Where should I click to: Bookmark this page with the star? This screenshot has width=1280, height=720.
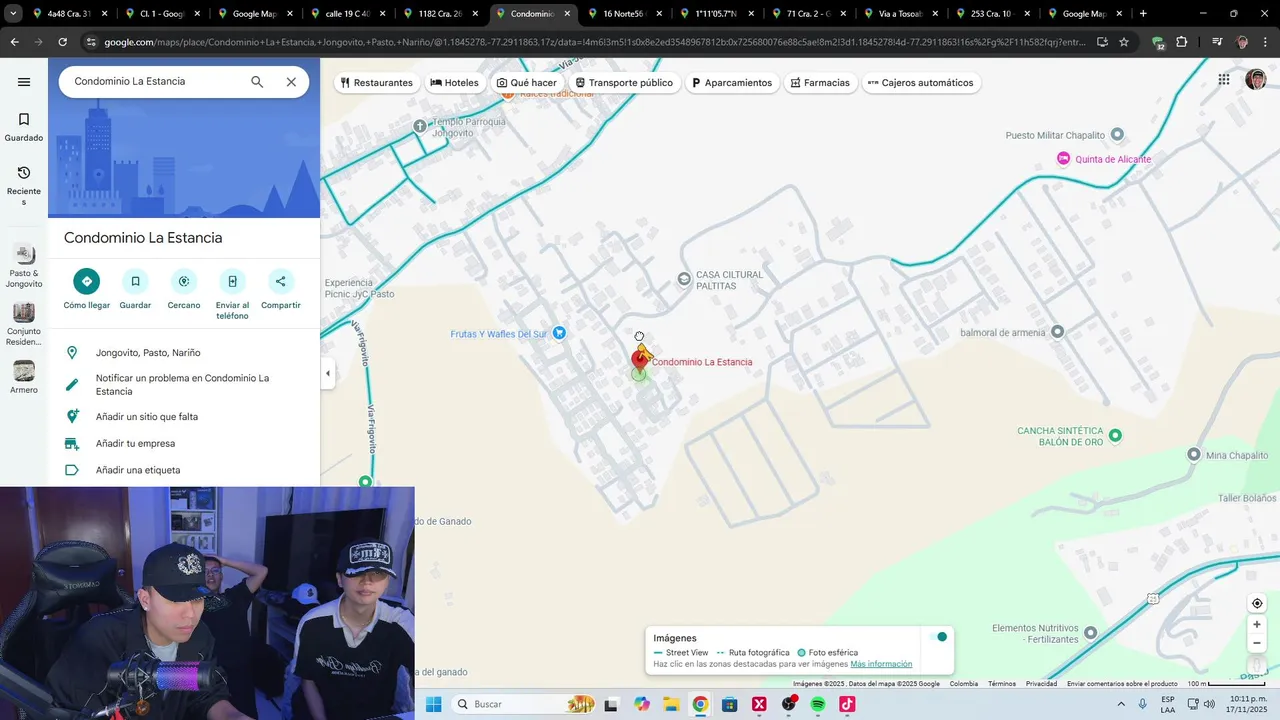(1124, 42)
